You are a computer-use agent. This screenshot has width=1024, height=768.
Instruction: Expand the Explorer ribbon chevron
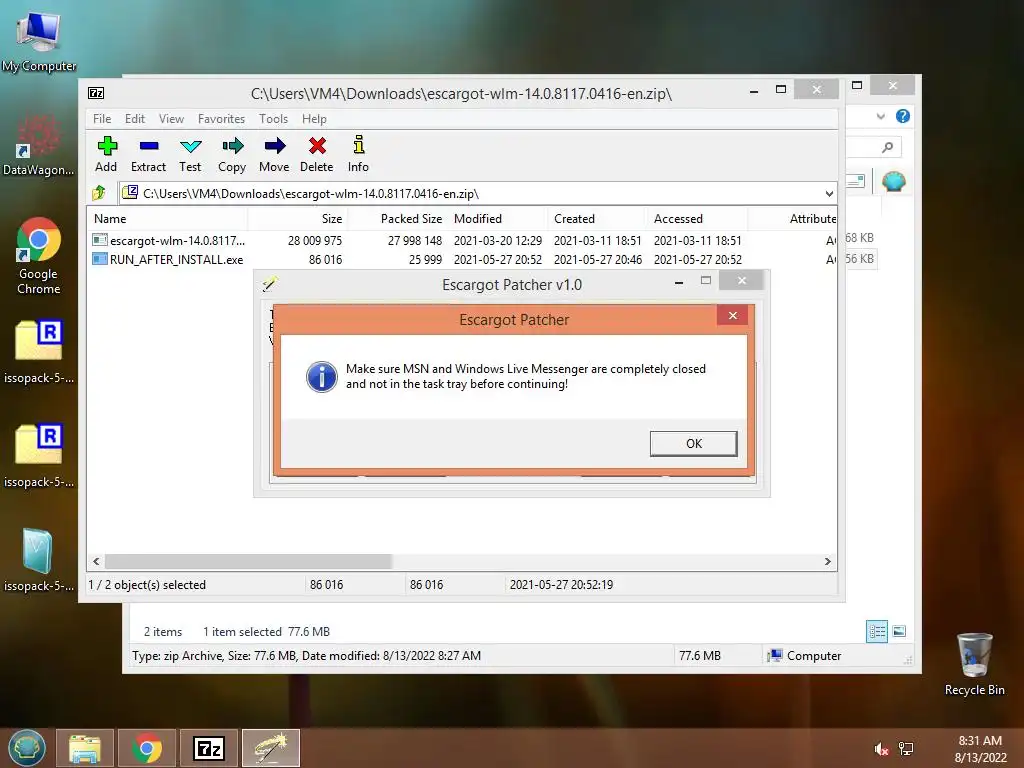coord(880,116)
